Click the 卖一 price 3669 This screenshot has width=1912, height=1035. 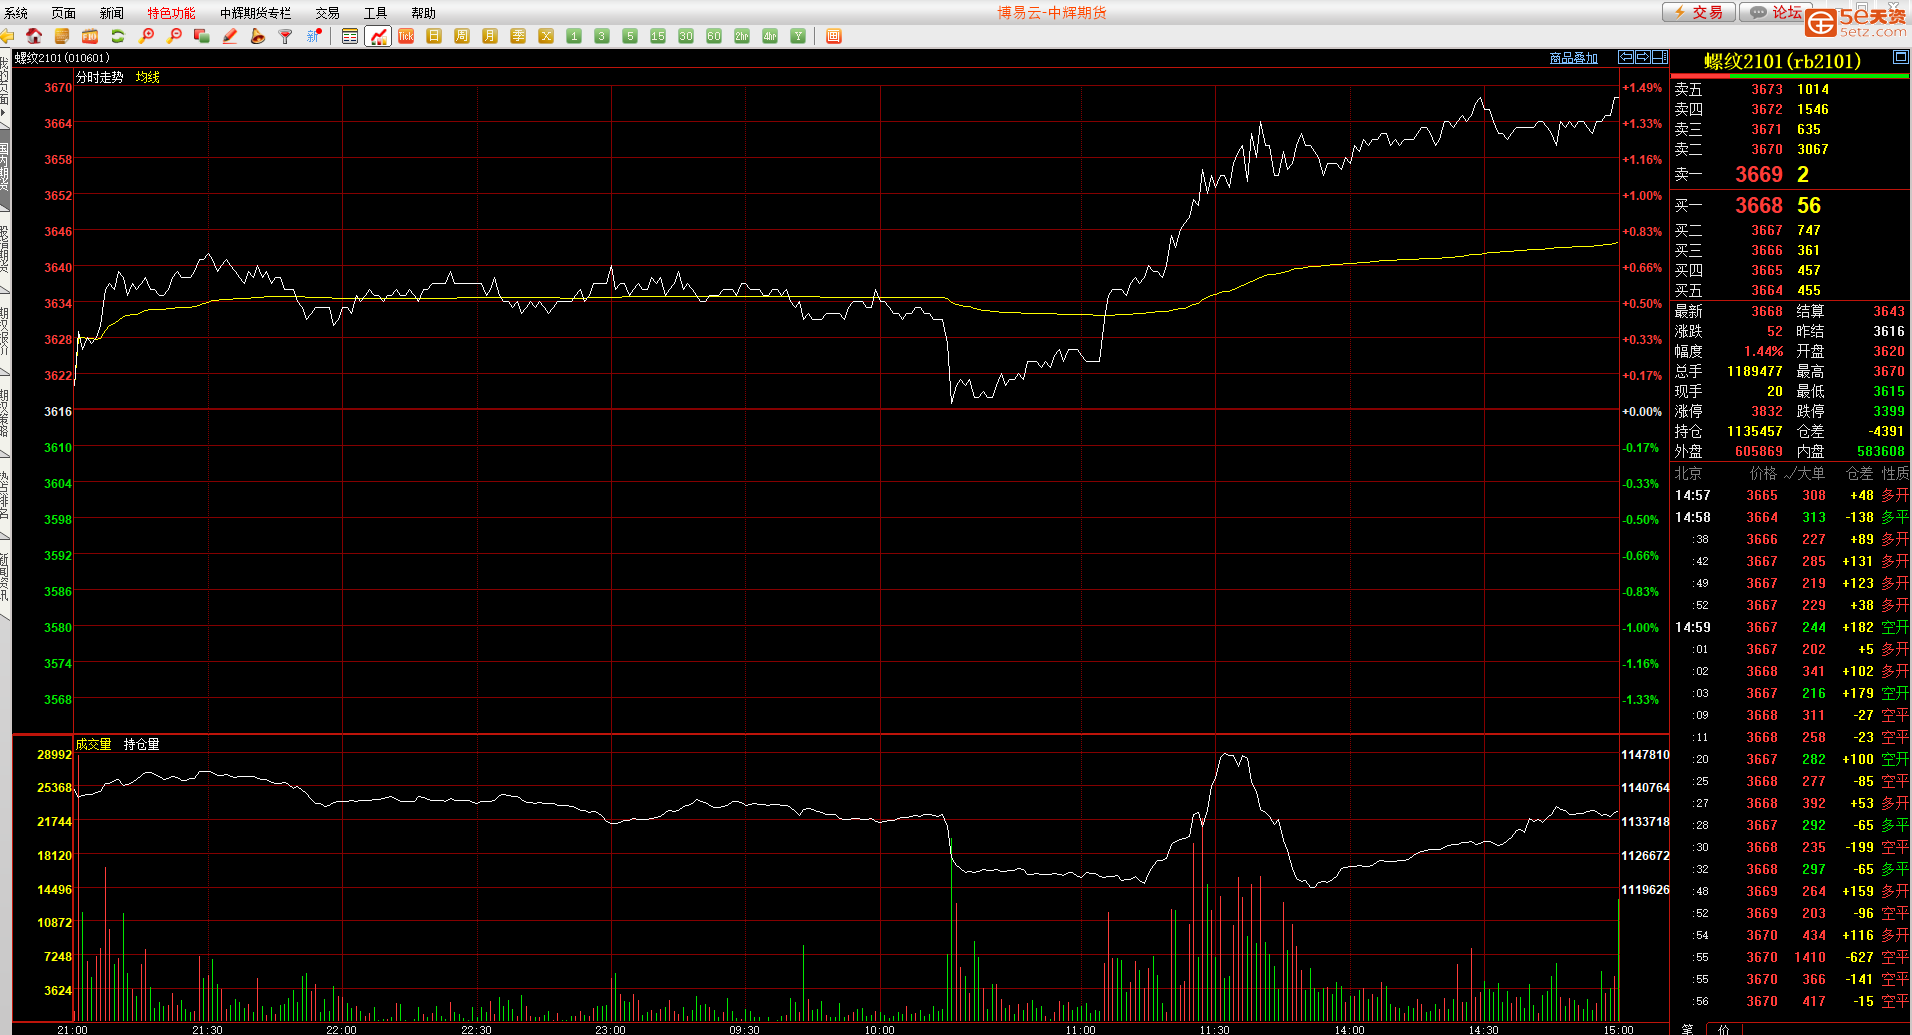tap(1759, 174)
